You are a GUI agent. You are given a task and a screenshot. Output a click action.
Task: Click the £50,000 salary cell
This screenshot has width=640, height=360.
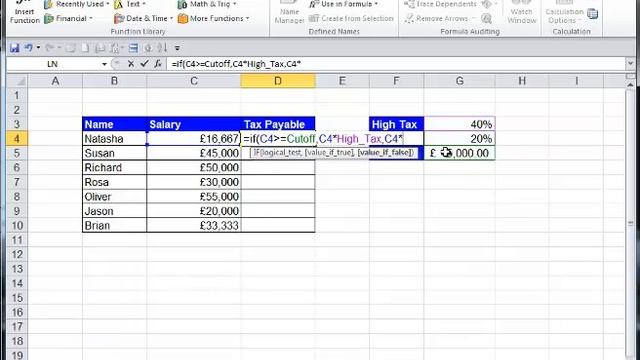tap(194, 168)
